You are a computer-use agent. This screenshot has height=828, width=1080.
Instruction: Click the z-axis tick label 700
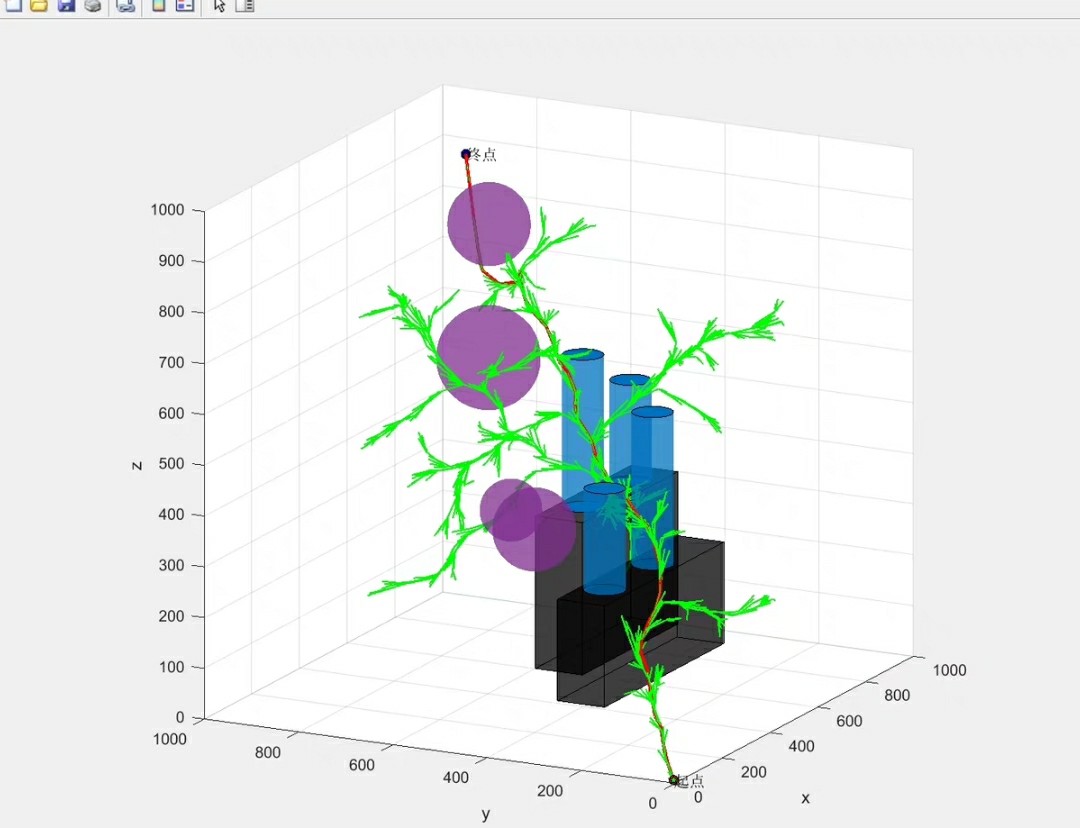[171, 362]
